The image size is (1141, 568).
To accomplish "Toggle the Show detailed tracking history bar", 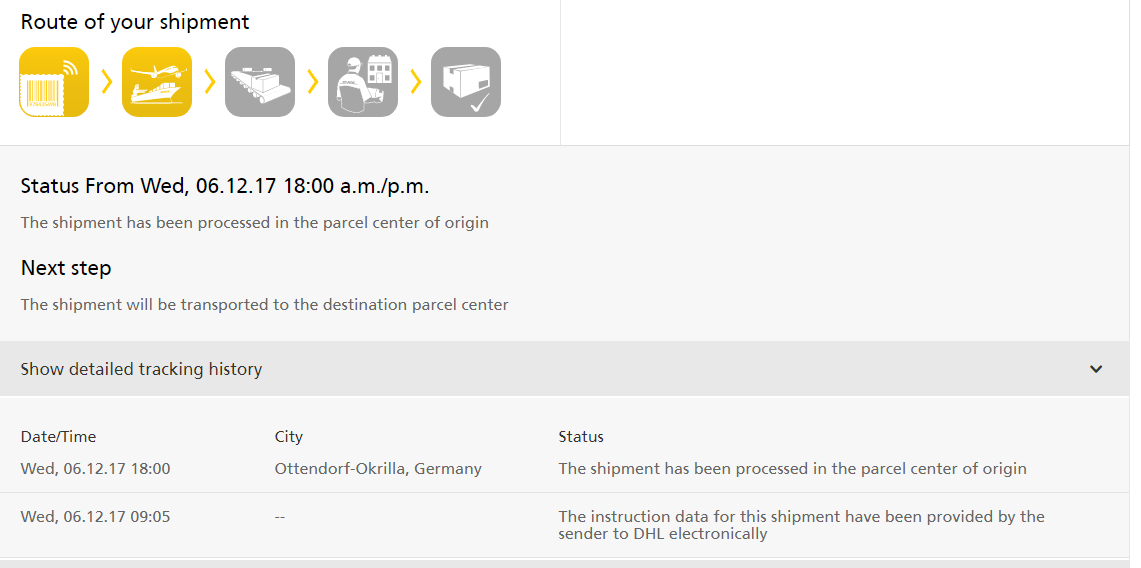I will (565, 369).
